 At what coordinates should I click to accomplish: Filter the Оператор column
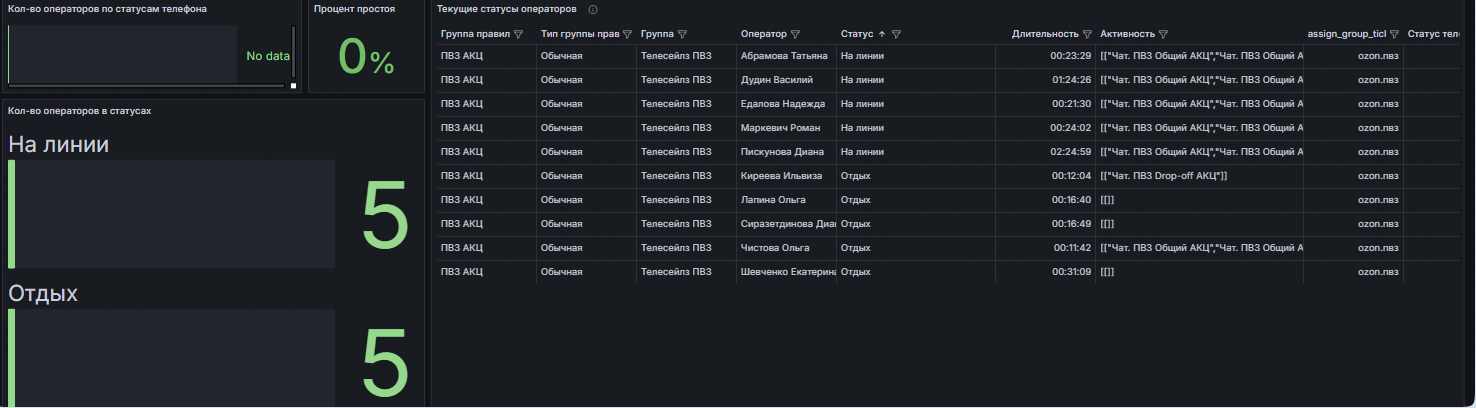pyautogui.click(x=795, y=34)
